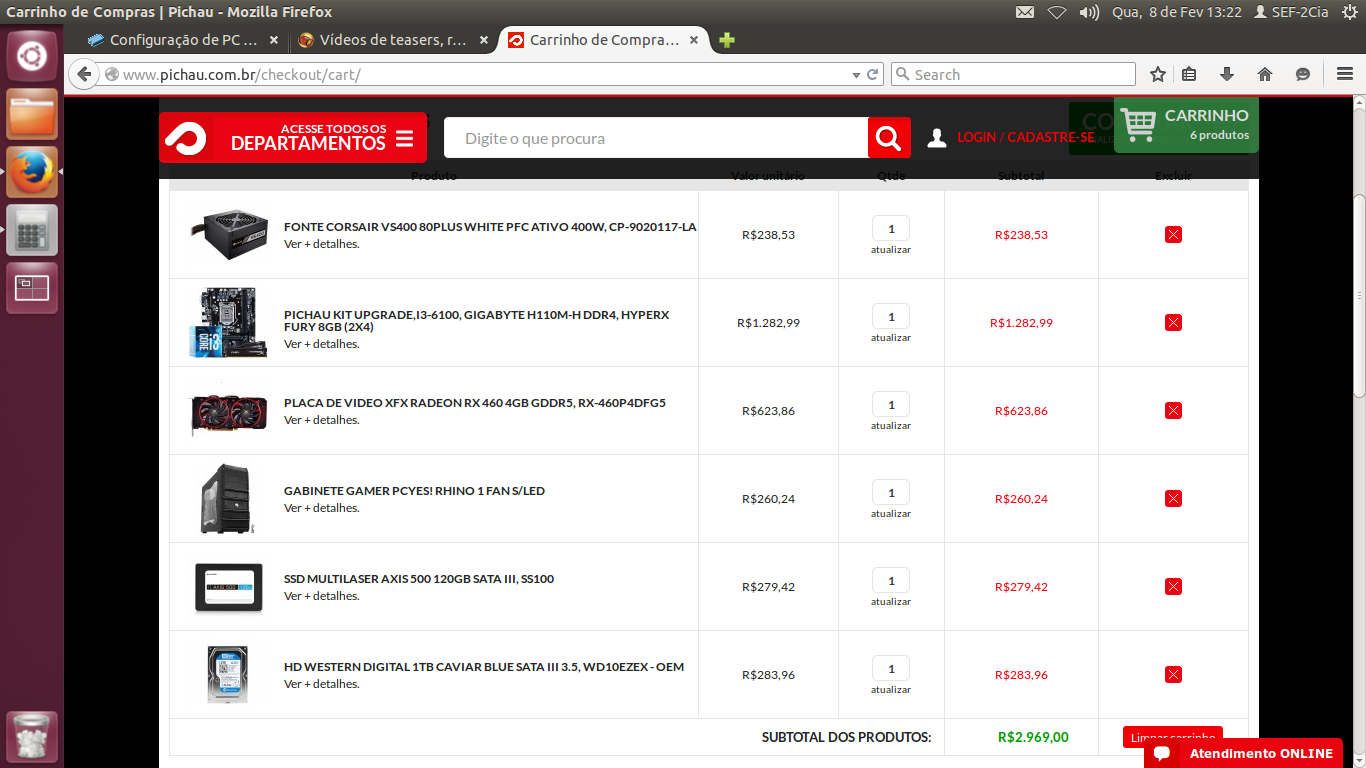Bookmark this page with the star icon
This screenshot has width=1366, height=768.
(1158, 74)
